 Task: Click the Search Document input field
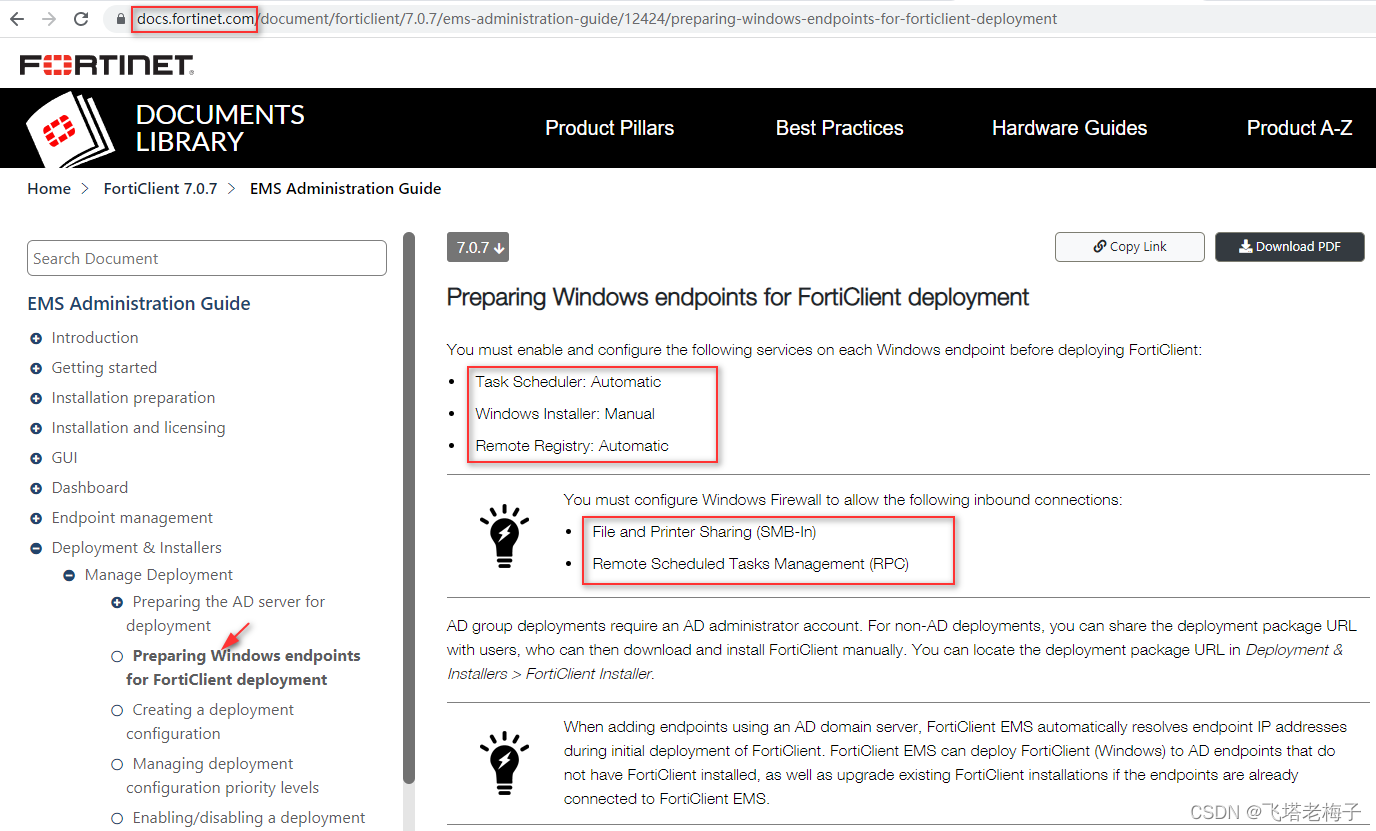click(x=207, y=258)
